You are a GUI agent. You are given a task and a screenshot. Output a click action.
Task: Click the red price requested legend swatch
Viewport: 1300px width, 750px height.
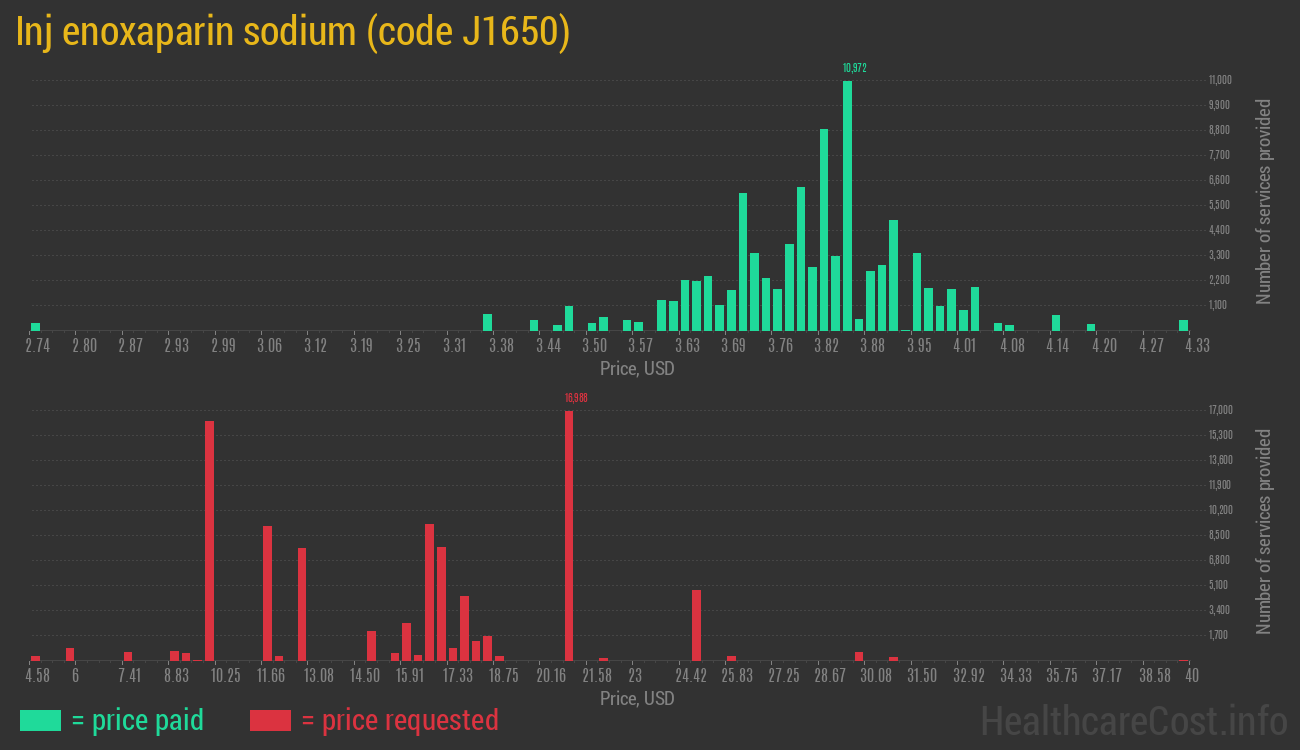click(270, 720)
